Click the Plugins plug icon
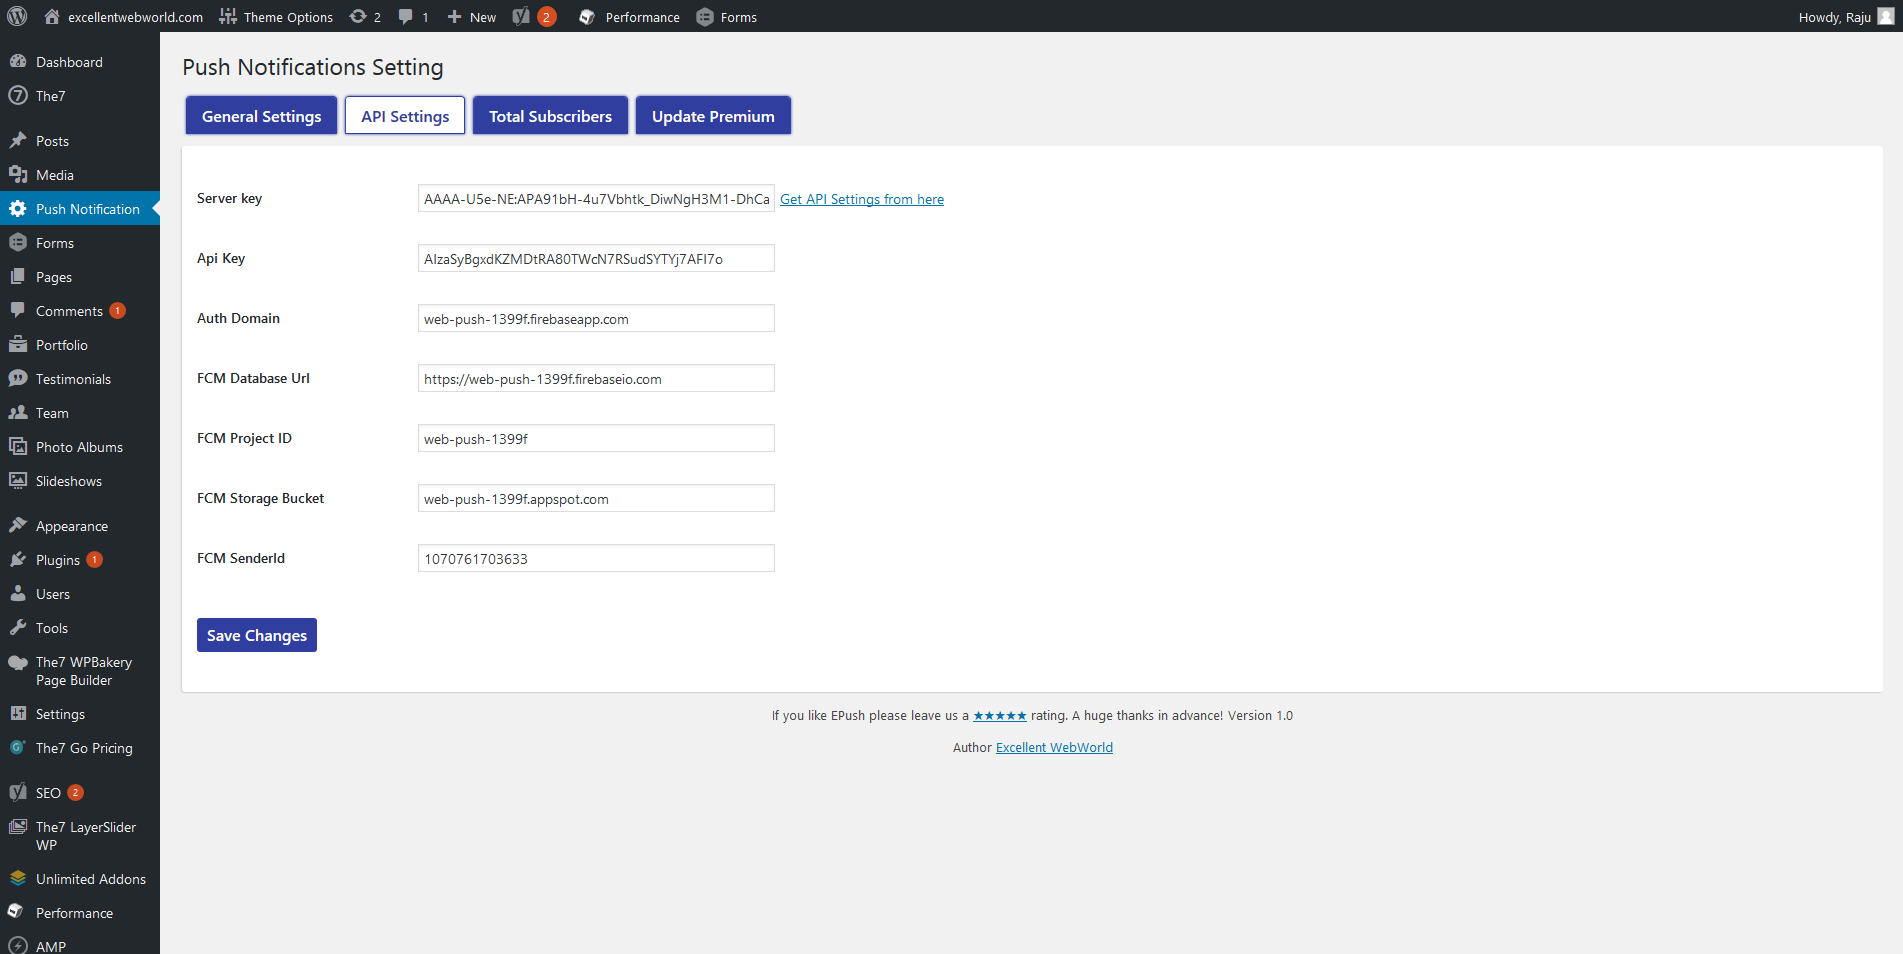Viewport: 1903px width, 954px height. point(18,559)
